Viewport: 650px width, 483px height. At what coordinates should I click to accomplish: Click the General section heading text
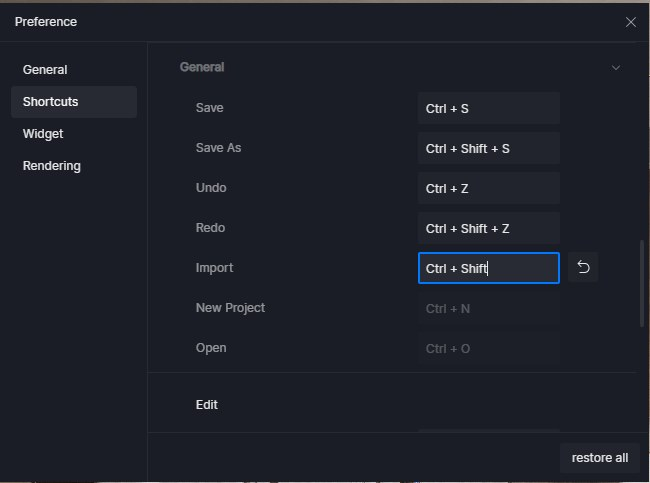(202, 67)
